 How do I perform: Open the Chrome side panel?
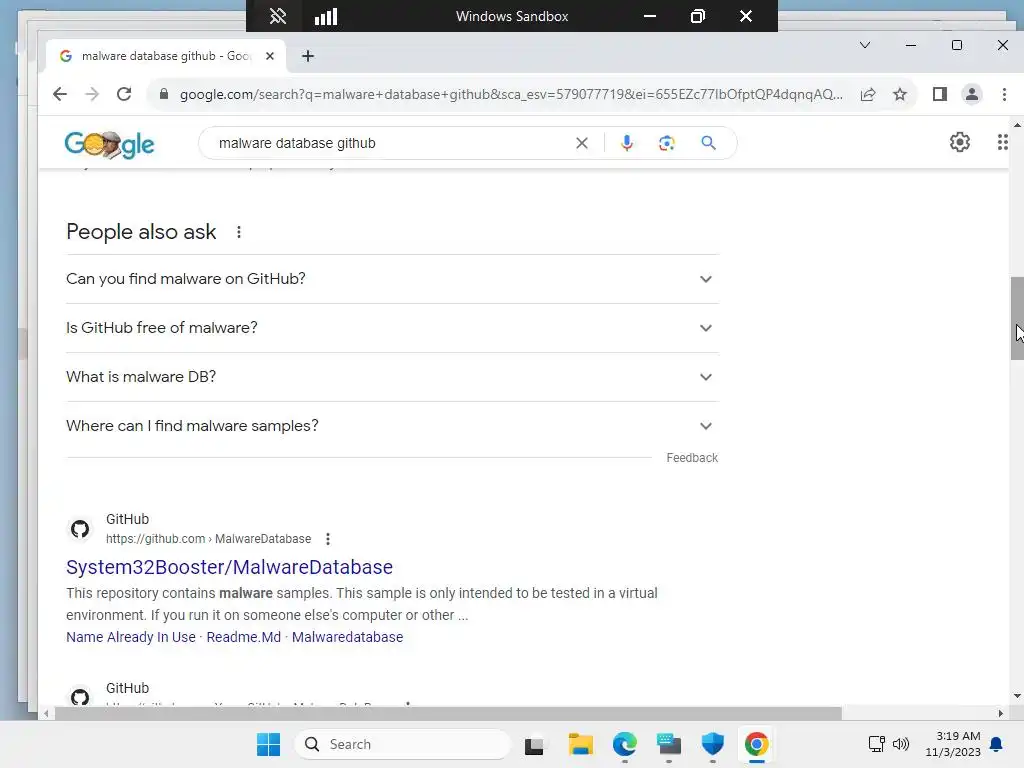(x=940, y=95)
